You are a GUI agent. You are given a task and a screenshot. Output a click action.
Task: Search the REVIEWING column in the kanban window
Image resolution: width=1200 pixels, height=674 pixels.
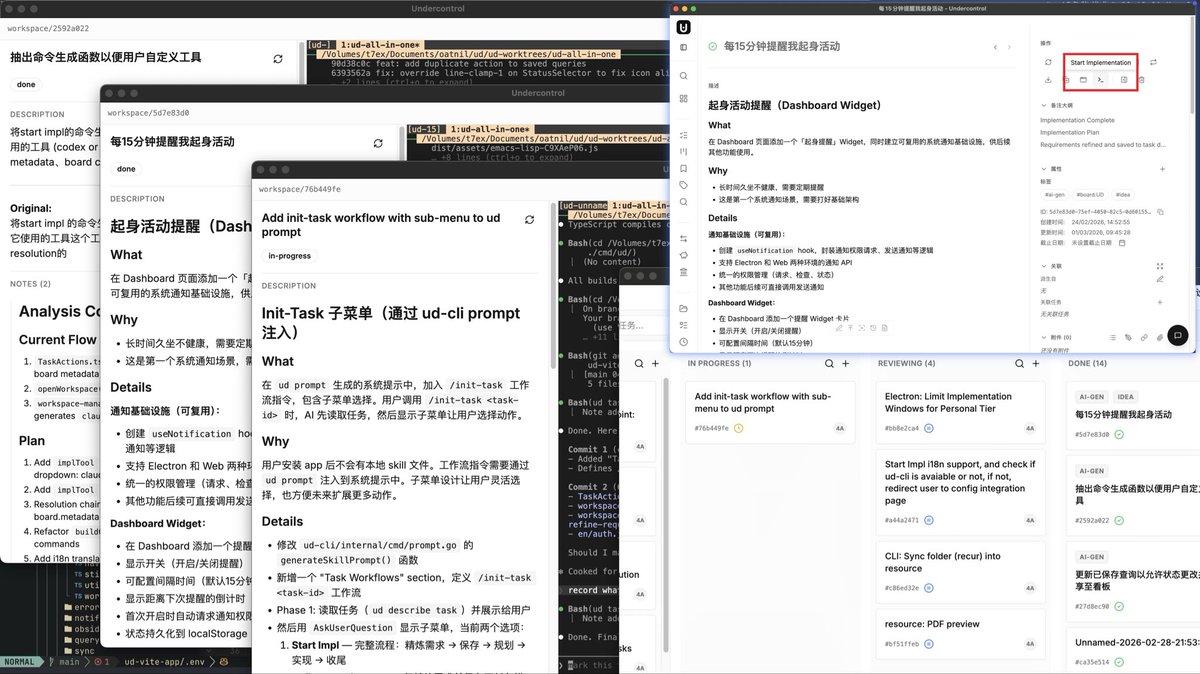coord(1020,363)
